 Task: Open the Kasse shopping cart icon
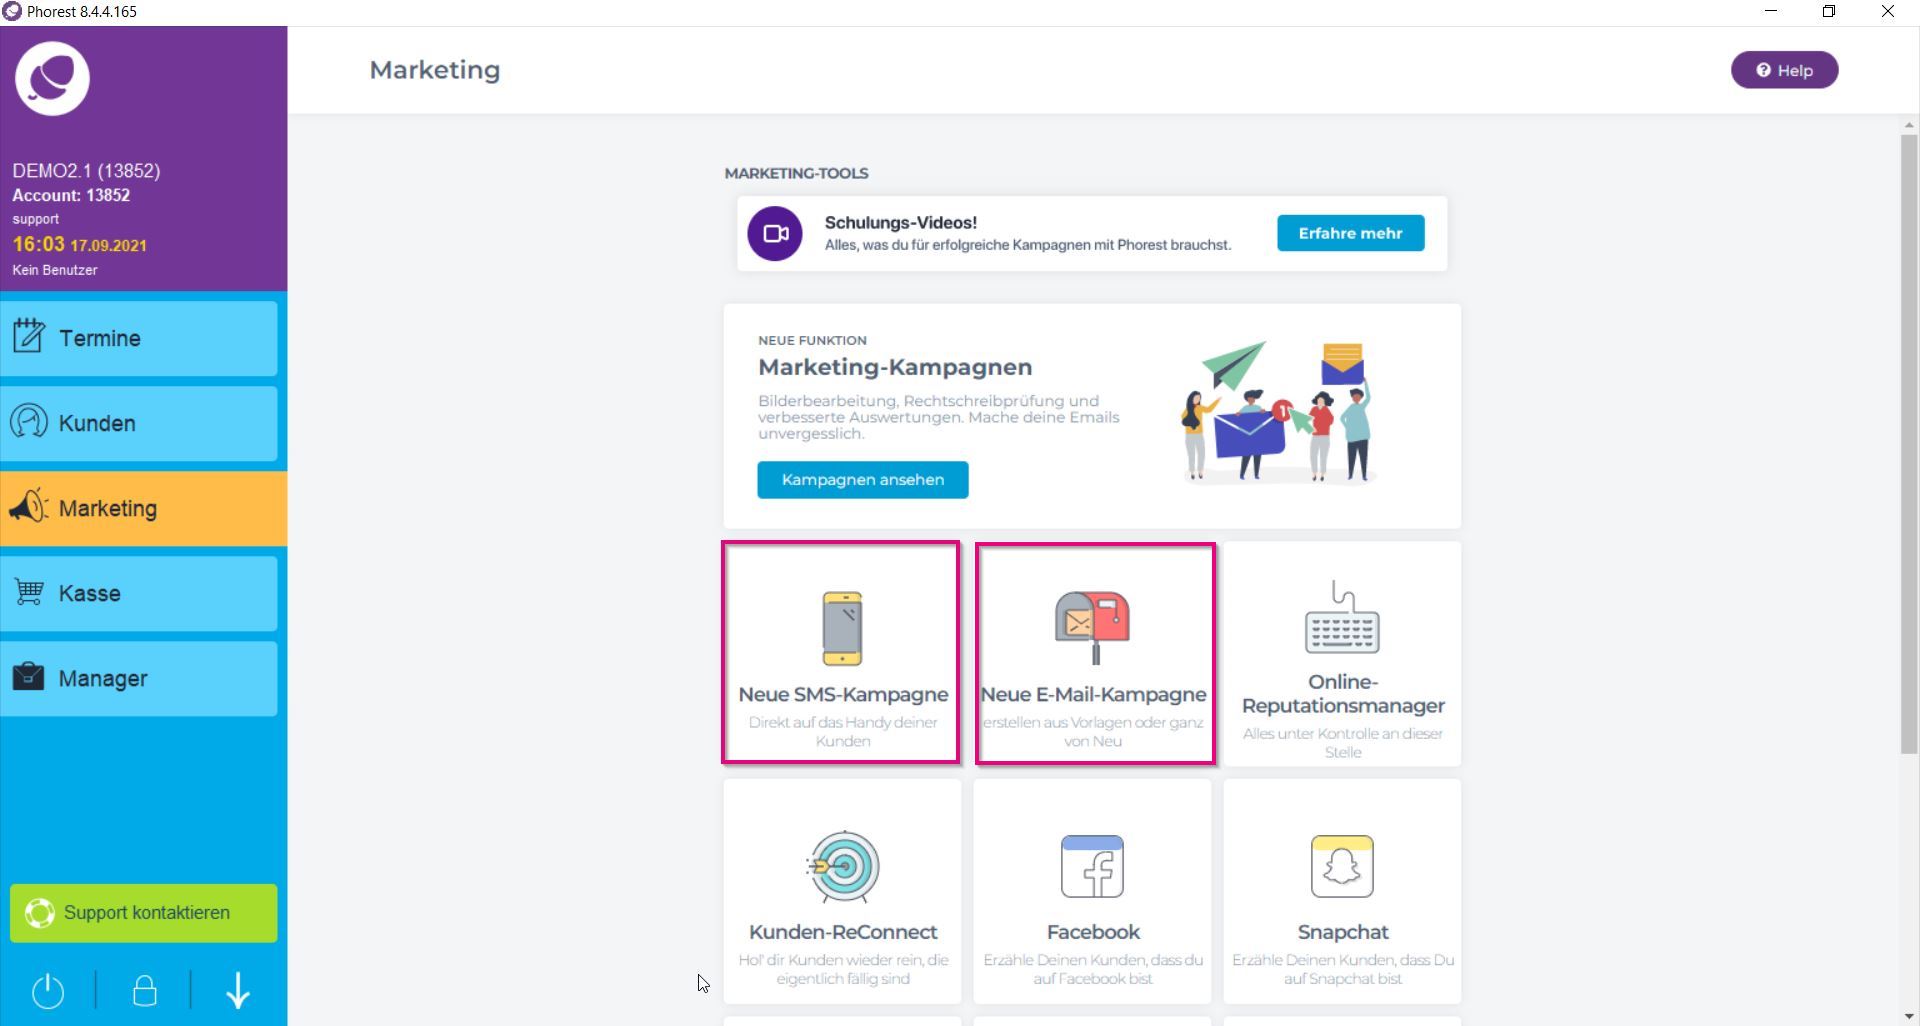(29, 592)
